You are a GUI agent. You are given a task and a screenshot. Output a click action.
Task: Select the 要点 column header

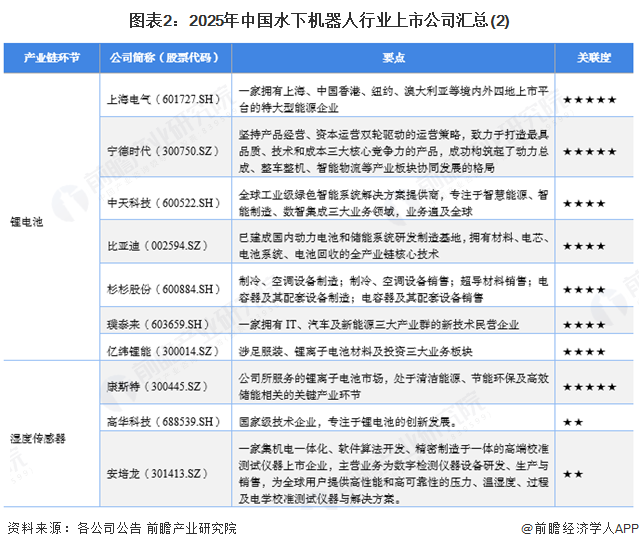tap(393, 58)
